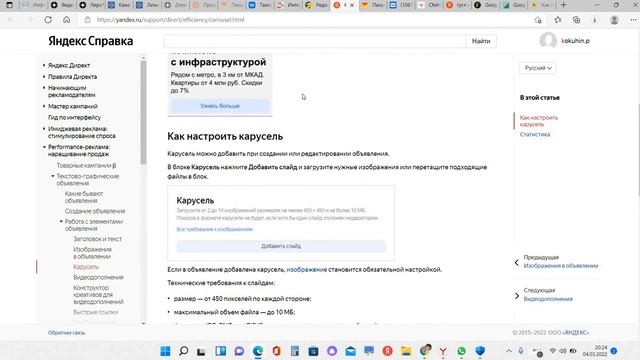Jump to Статистика section in article contents

point(535,134)
